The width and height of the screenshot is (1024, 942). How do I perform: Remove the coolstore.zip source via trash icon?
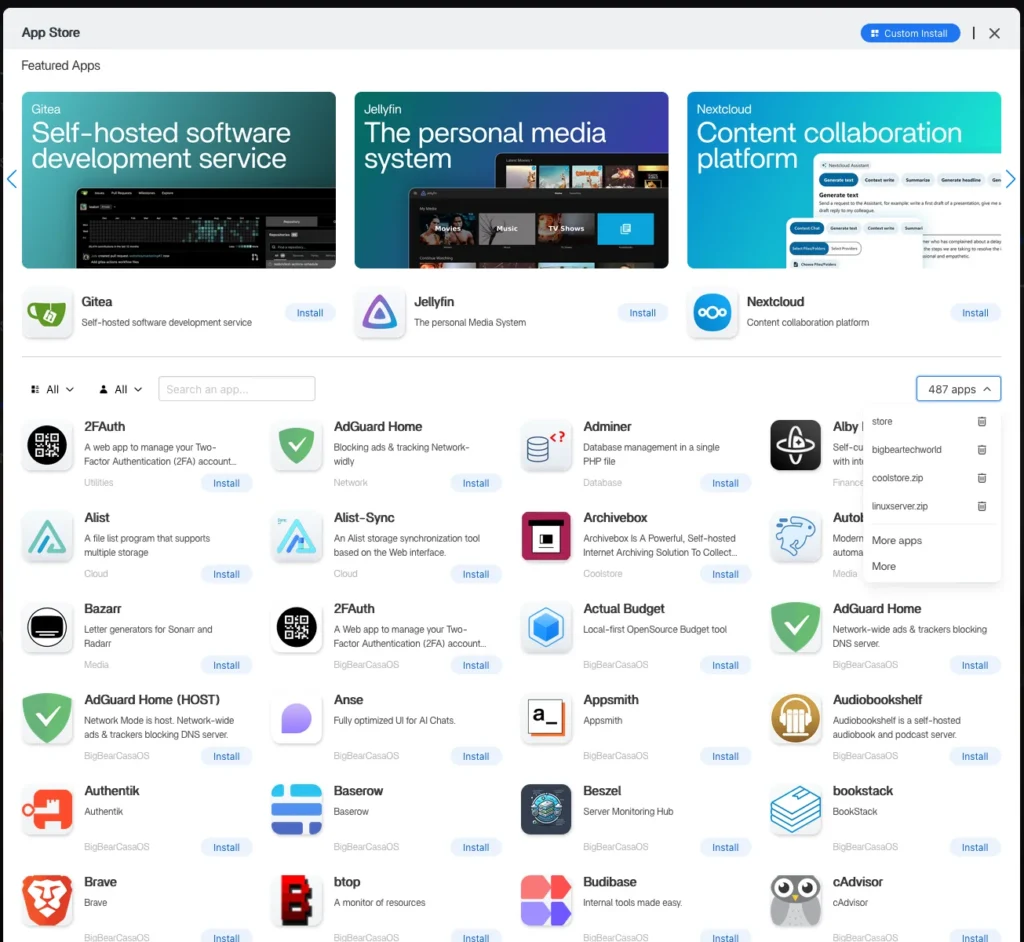pos(982,478)
